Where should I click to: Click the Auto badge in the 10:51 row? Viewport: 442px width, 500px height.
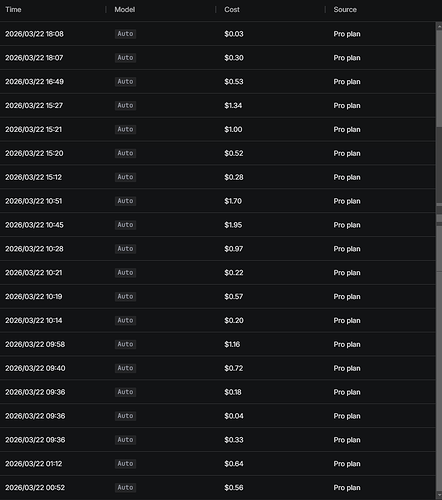click(x=125, y=201)
